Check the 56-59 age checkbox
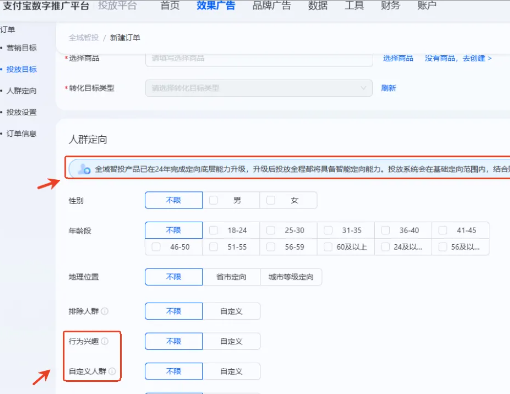Viewport: 510px width, 394px height. point(271,247)
